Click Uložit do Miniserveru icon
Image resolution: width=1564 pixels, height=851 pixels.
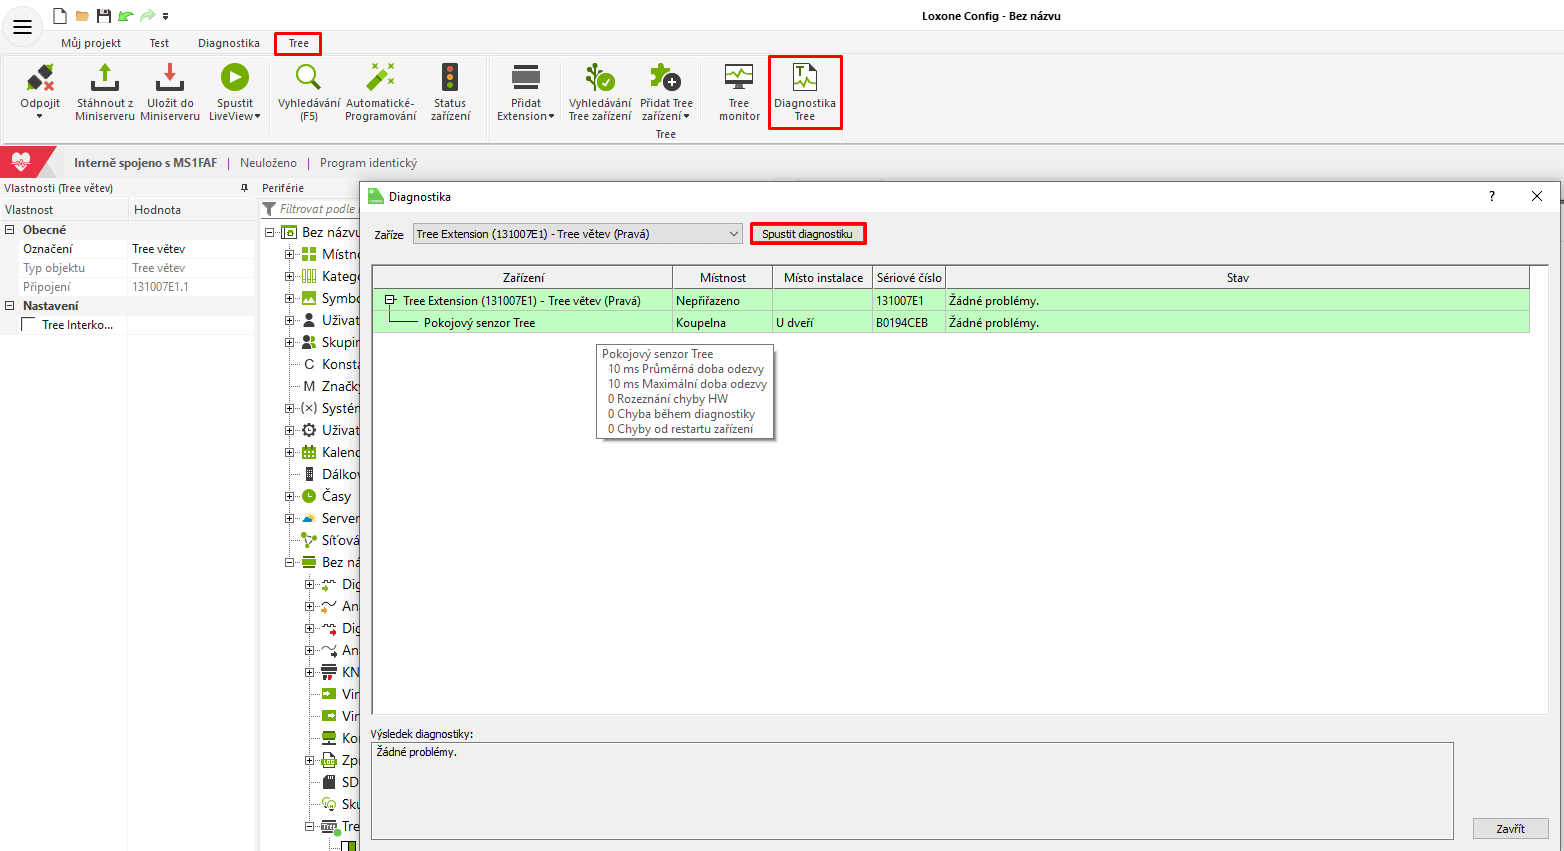(x=170, y=79)
